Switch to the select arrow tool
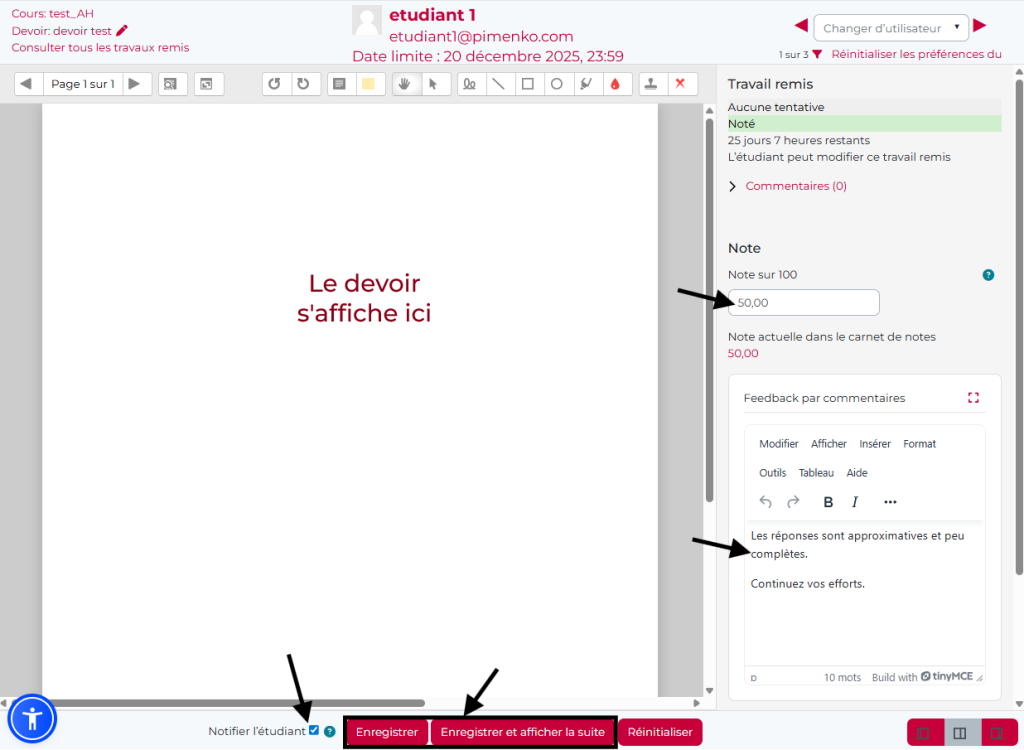The height and width of the screenshot is (750, 1024). pyautogui.click(x=435, y=84)
